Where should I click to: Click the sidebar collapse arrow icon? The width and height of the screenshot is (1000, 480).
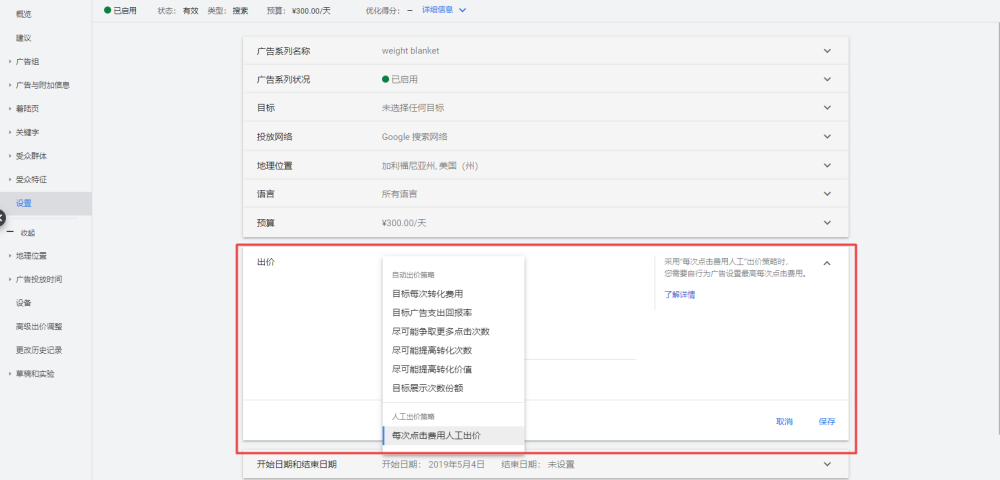[3, 217]
